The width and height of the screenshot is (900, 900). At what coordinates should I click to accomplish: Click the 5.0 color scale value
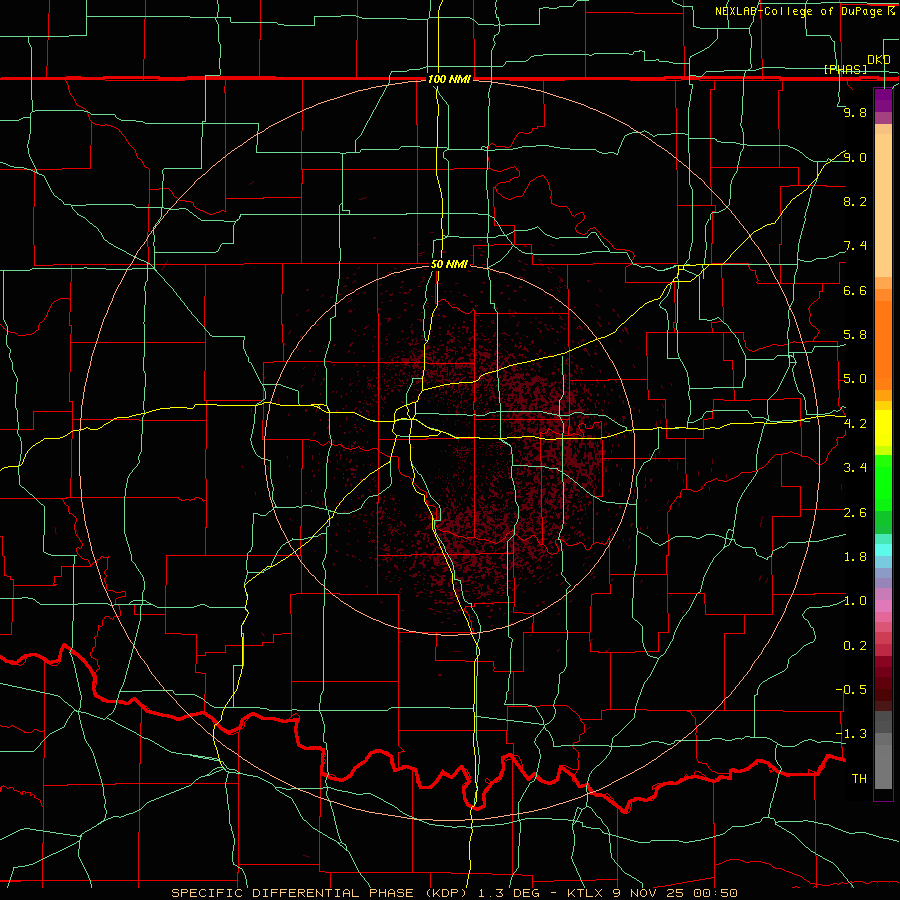pyautogui.click(x=855, y=379)
